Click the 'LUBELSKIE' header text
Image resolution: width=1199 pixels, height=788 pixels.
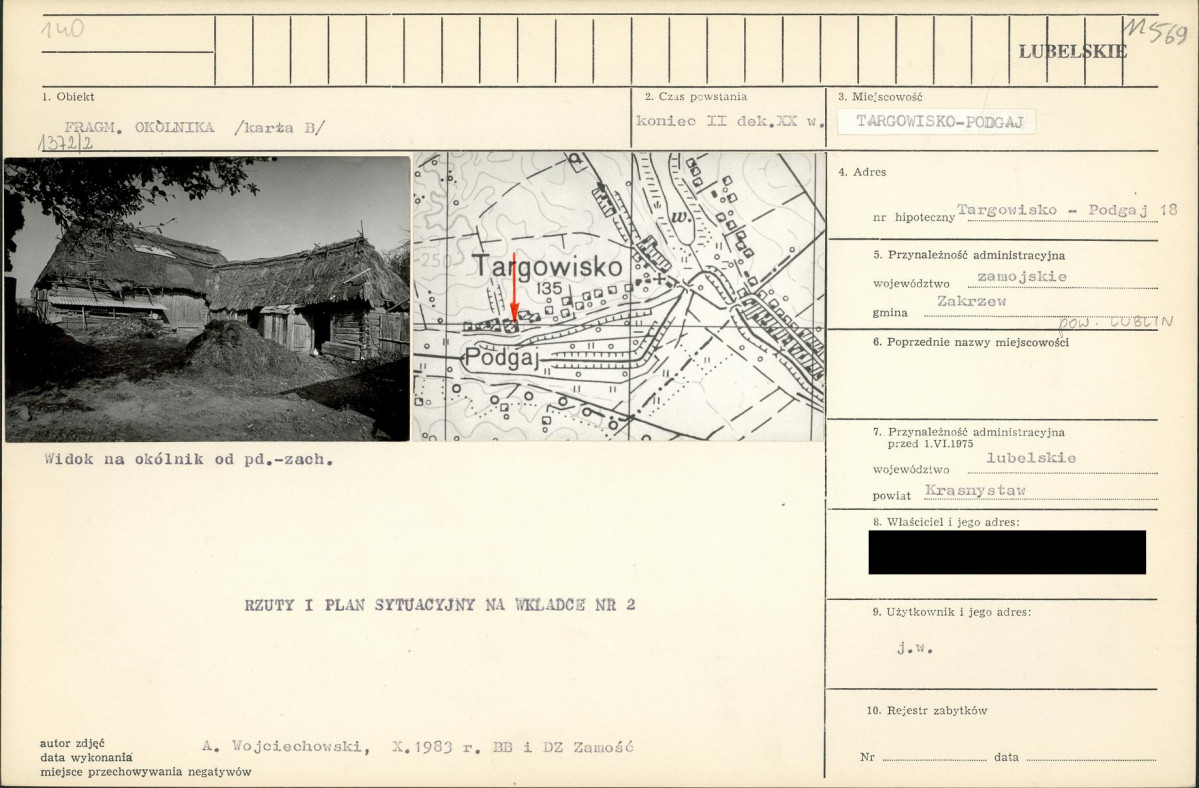pyautogui.click(x=1072, y=52)
